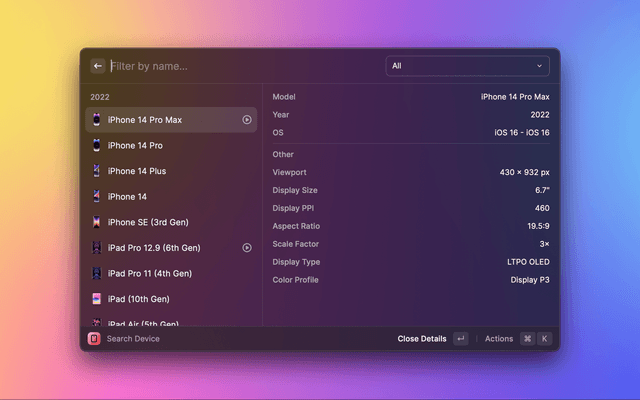Click the iPad (10th Gen) device icon
Screen dimensions: 640x400
(x=97, y=299)
